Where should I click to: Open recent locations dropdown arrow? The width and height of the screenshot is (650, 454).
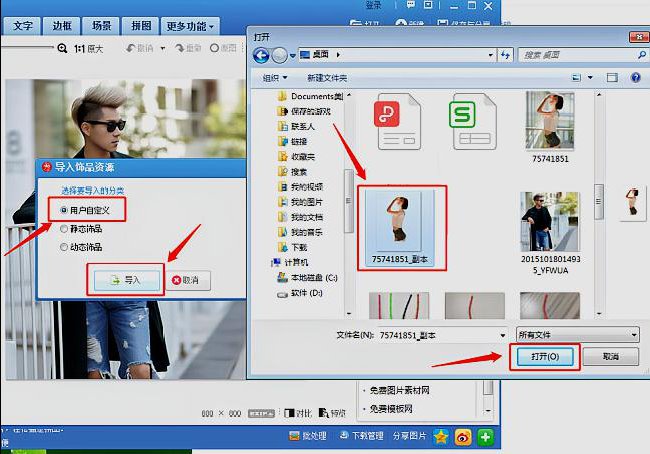293,55
